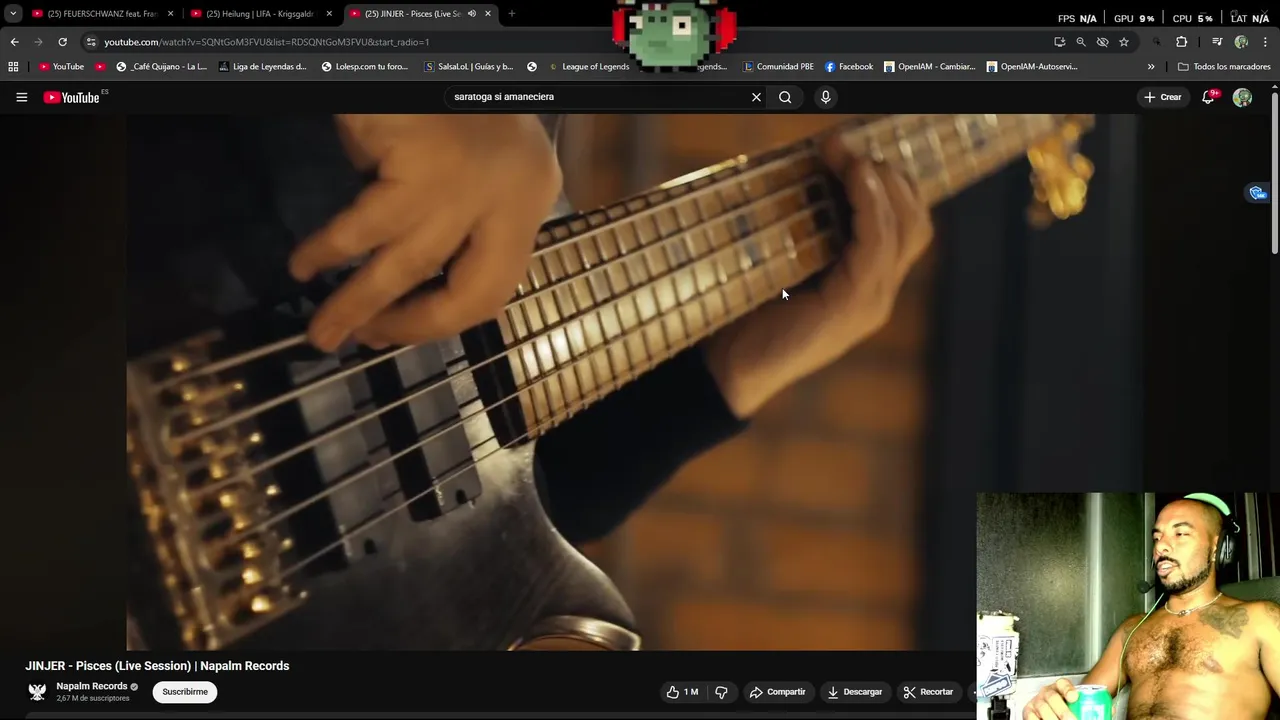Viewport: 1280px width, 720px height.
Task: Go back in browser history
Action: (14, 42)
